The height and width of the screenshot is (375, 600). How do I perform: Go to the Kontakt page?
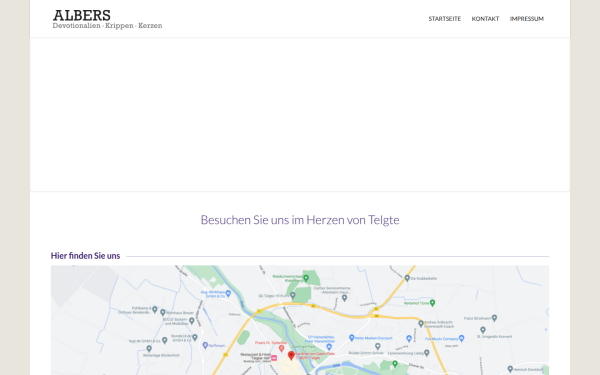pos(485,19)
